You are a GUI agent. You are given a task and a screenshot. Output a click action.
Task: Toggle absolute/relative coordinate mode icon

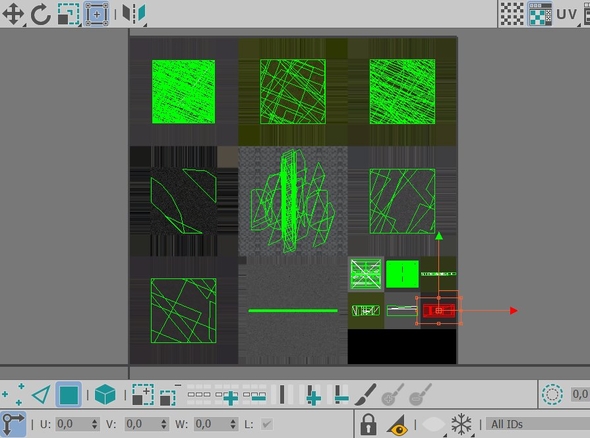click(14, 424)
